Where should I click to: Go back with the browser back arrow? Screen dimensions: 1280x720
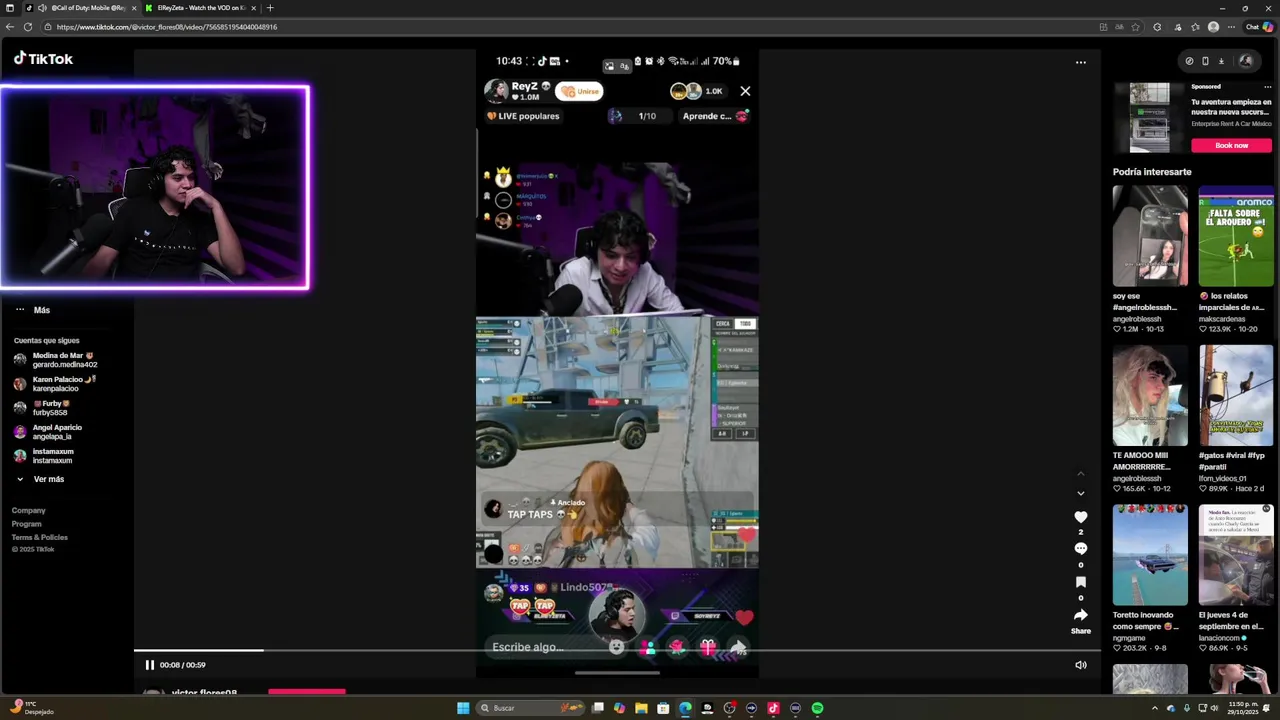pyautogui.click(x=10, y=27)
